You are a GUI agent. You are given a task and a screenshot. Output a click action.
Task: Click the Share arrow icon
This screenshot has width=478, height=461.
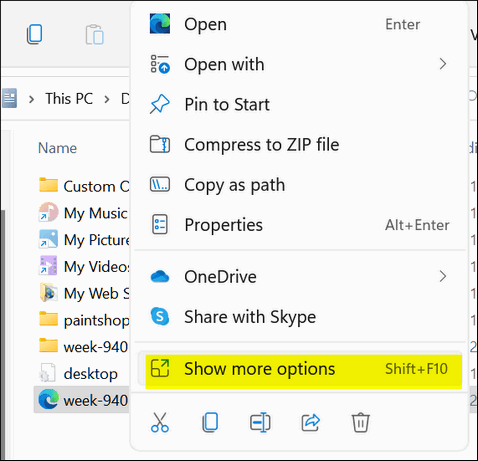click(x=311, y=422)
